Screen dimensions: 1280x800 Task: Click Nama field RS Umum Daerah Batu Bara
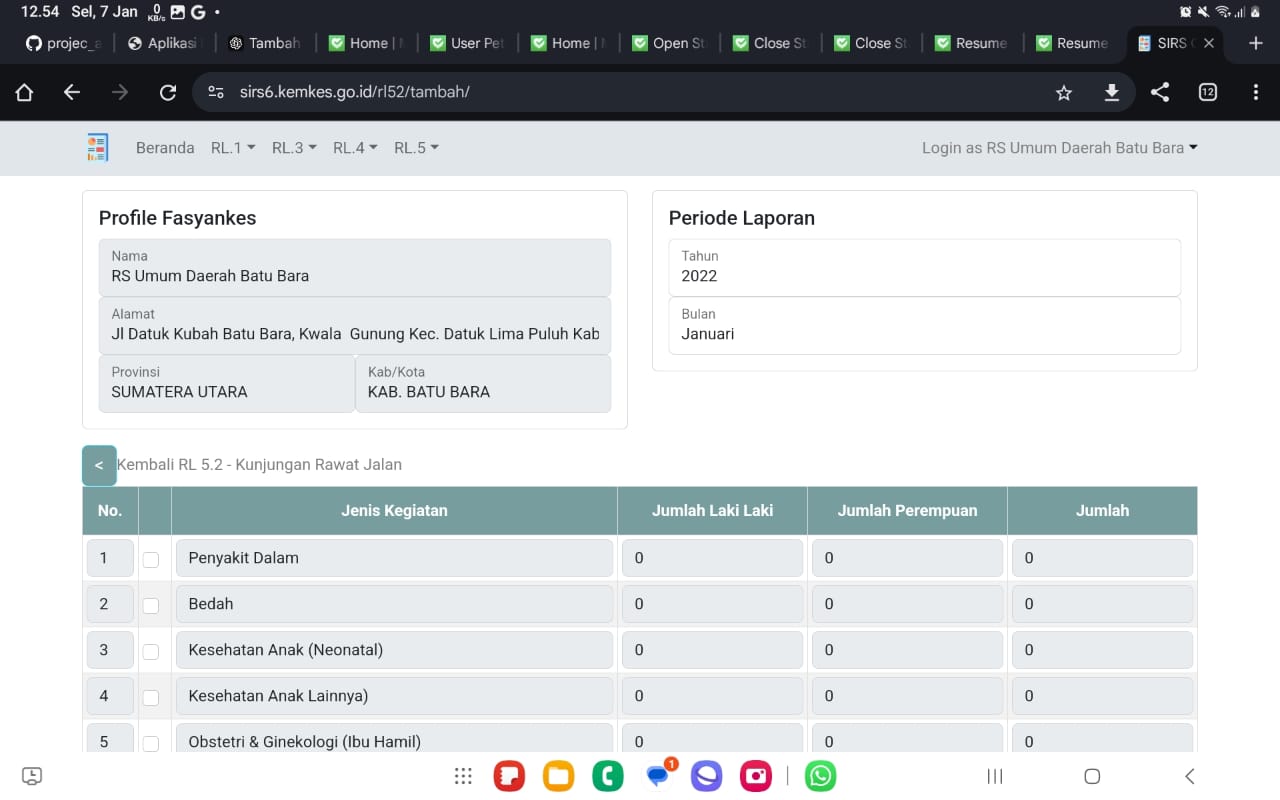[x=355, y=267]
